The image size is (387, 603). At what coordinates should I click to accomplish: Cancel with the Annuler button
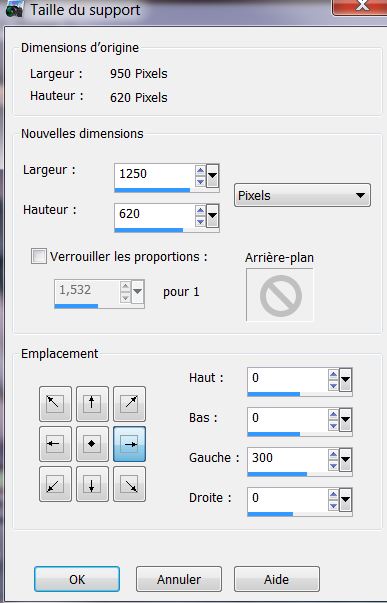pos(179,579)
